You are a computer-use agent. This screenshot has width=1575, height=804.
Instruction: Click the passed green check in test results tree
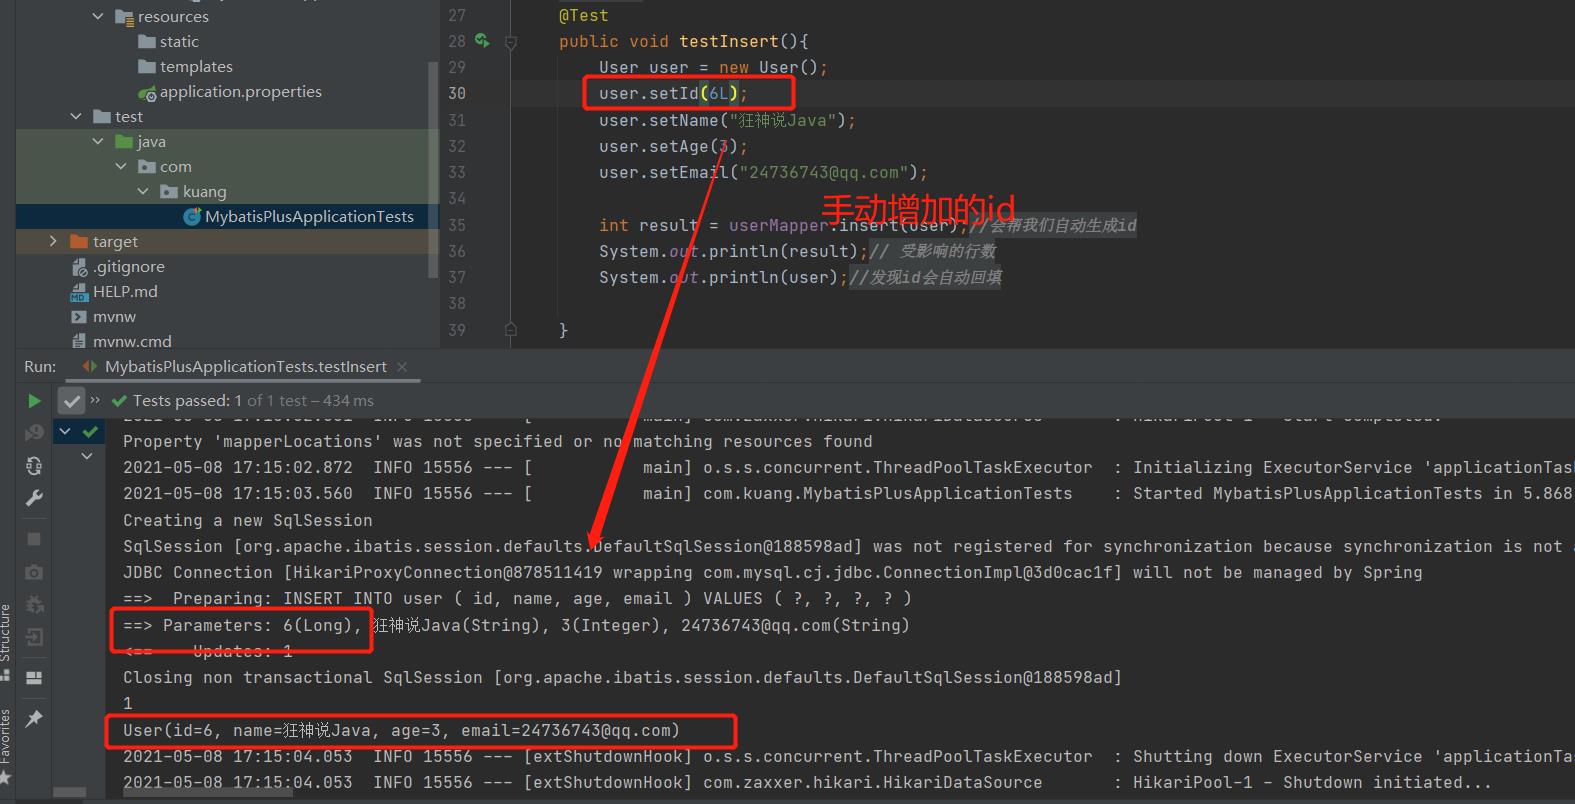click(x=90, y=432)
